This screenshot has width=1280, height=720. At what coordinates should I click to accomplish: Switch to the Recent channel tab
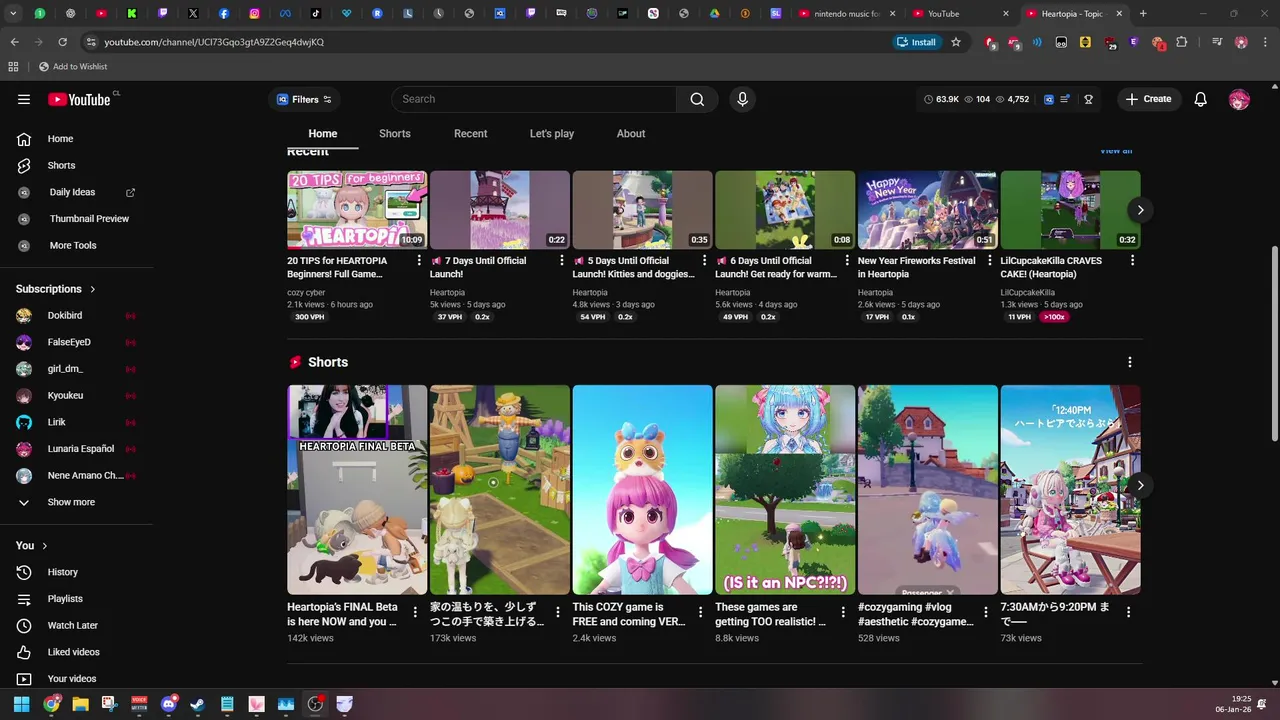[471, 133]
